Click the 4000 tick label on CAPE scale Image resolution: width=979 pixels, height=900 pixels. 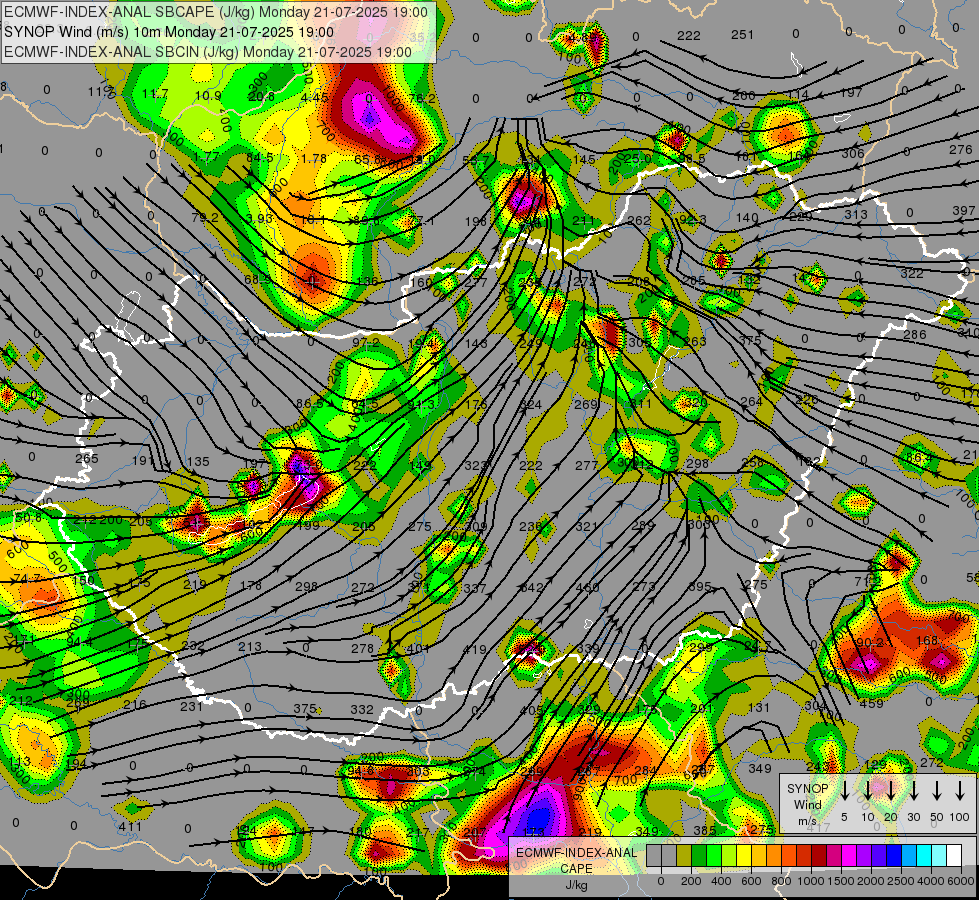(x=931, y=881)
